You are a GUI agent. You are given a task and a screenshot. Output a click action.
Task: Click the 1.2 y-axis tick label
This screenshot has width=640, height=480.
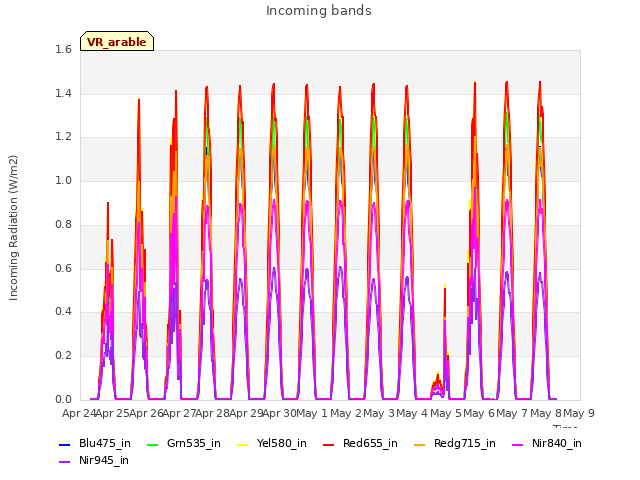click(63, 137)
